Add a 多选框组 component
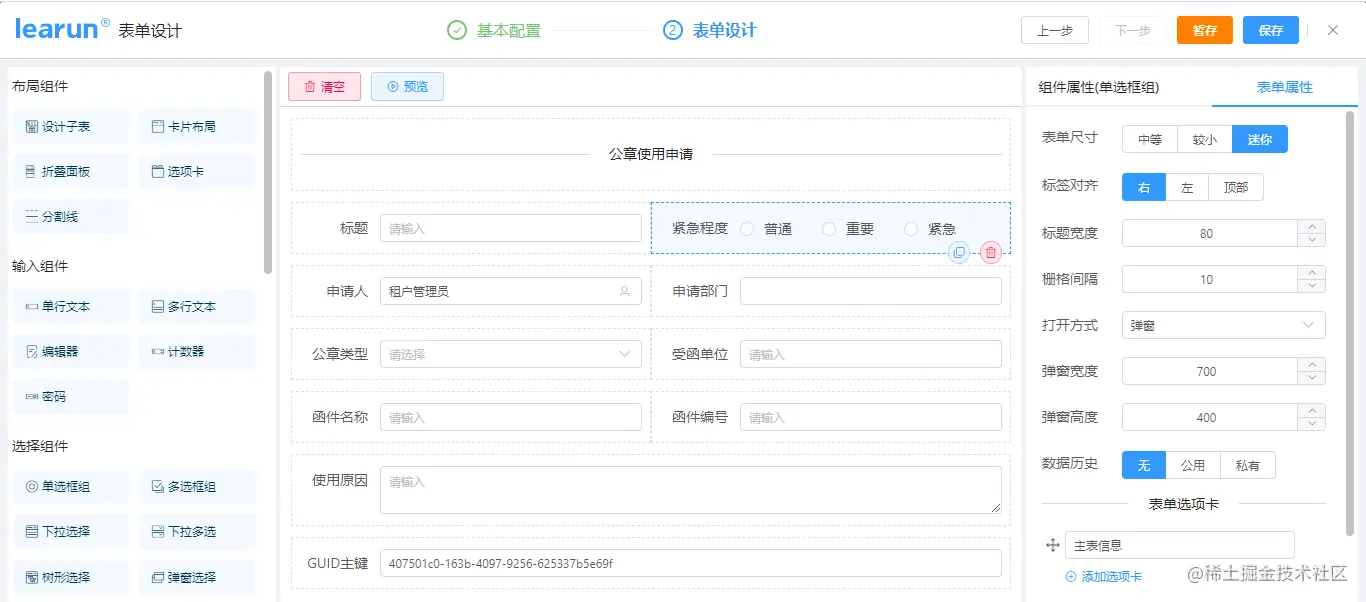 pos(197,487)
